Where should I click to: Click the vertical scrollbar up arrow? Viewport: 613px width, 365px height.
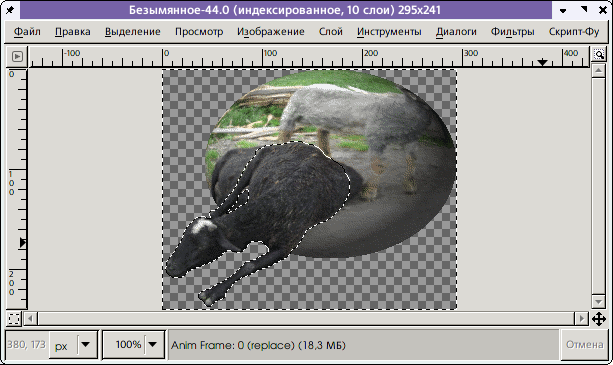pos(599,71)
